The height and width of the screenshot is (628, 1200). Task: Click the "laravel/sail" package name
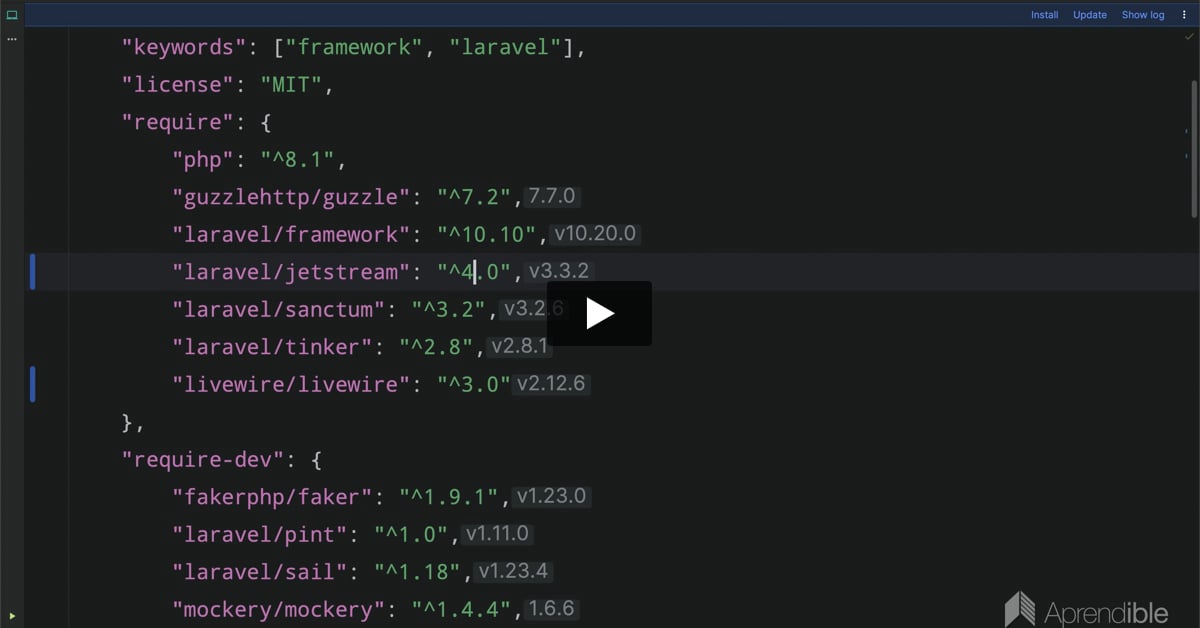pos(260,572)
